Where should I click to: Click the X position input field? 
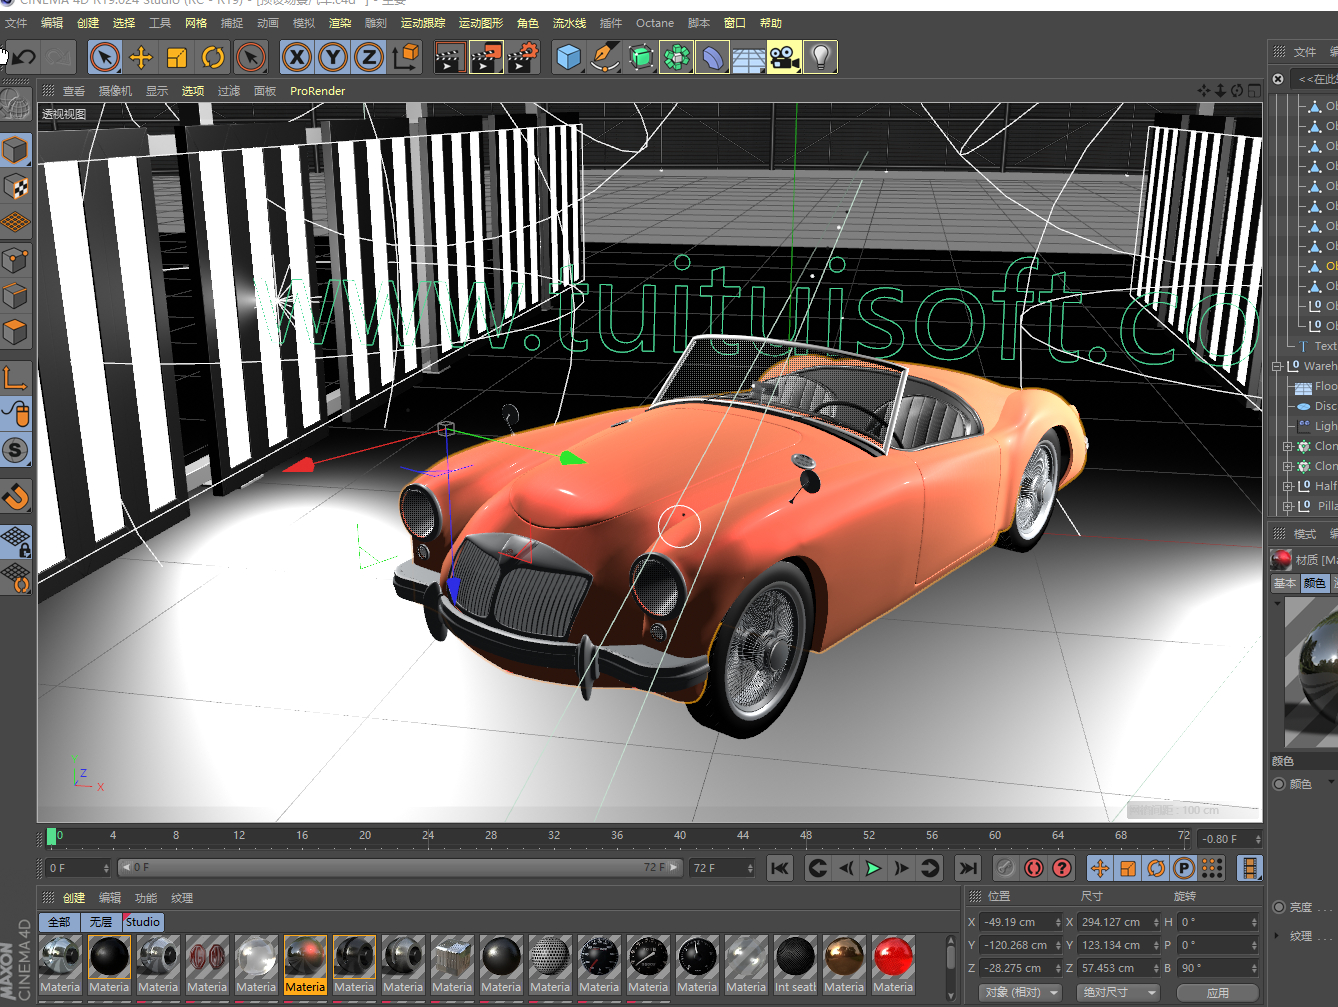tap(1021, 922)
